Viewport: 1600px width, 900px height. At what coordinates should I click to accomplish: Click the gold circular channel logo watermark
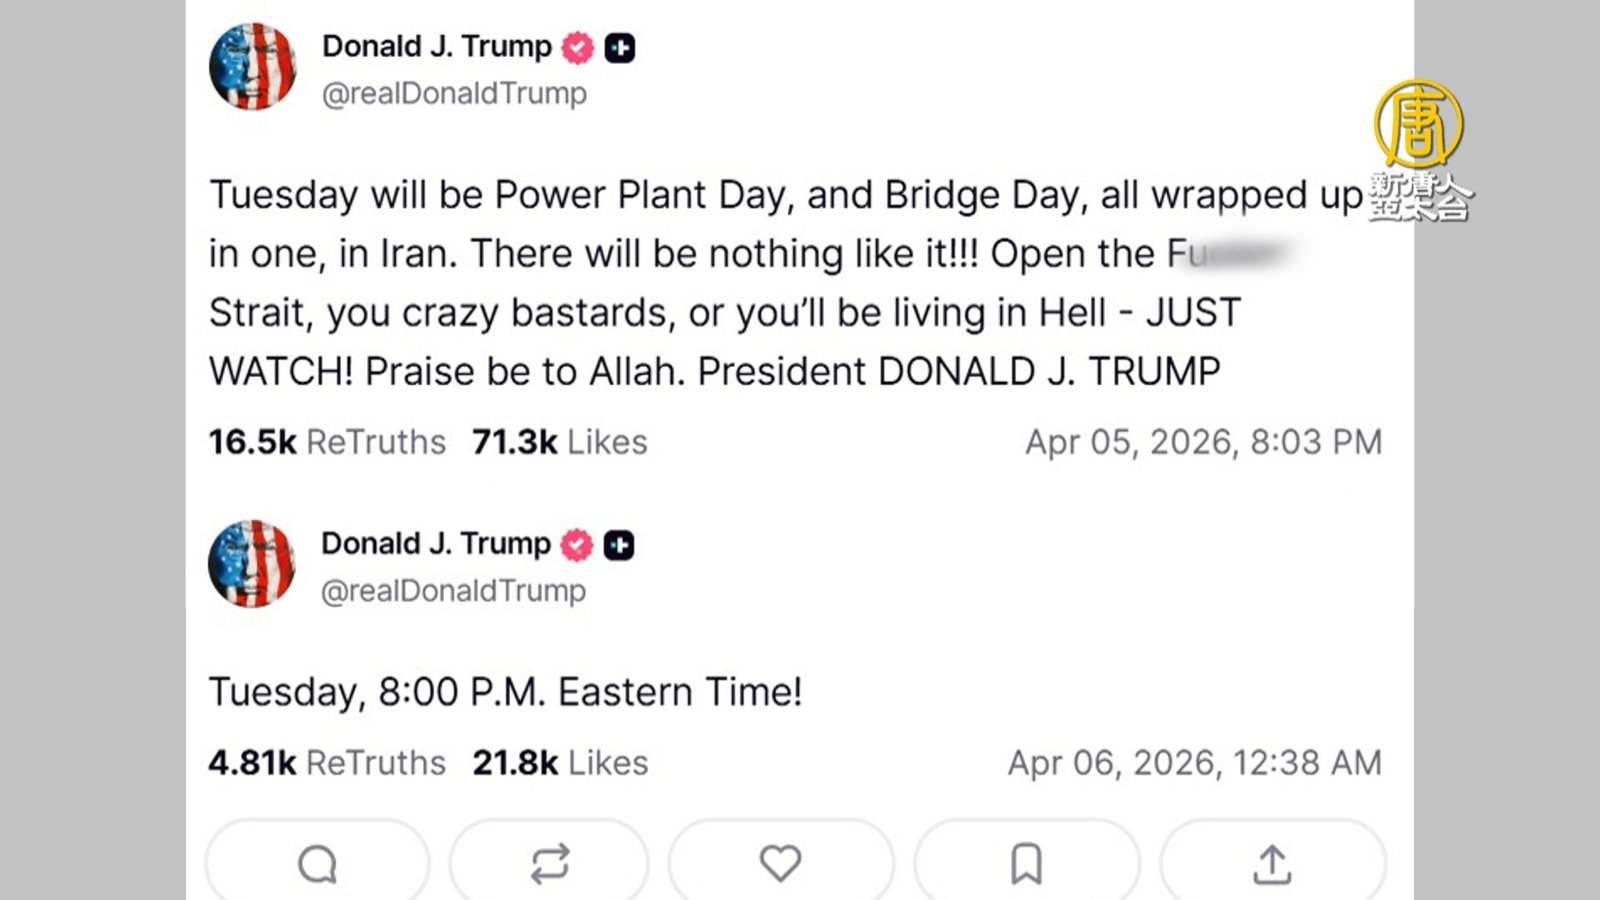click(x=1418, y=125)
